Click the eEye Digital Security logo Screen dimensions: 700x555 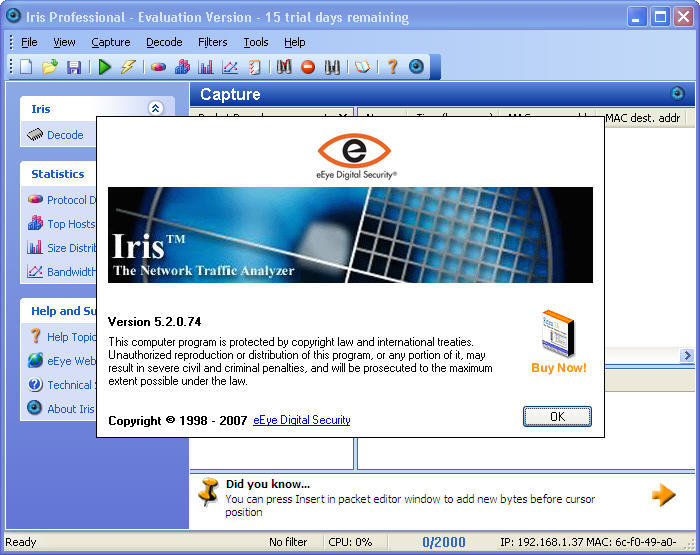pos(355,156)
